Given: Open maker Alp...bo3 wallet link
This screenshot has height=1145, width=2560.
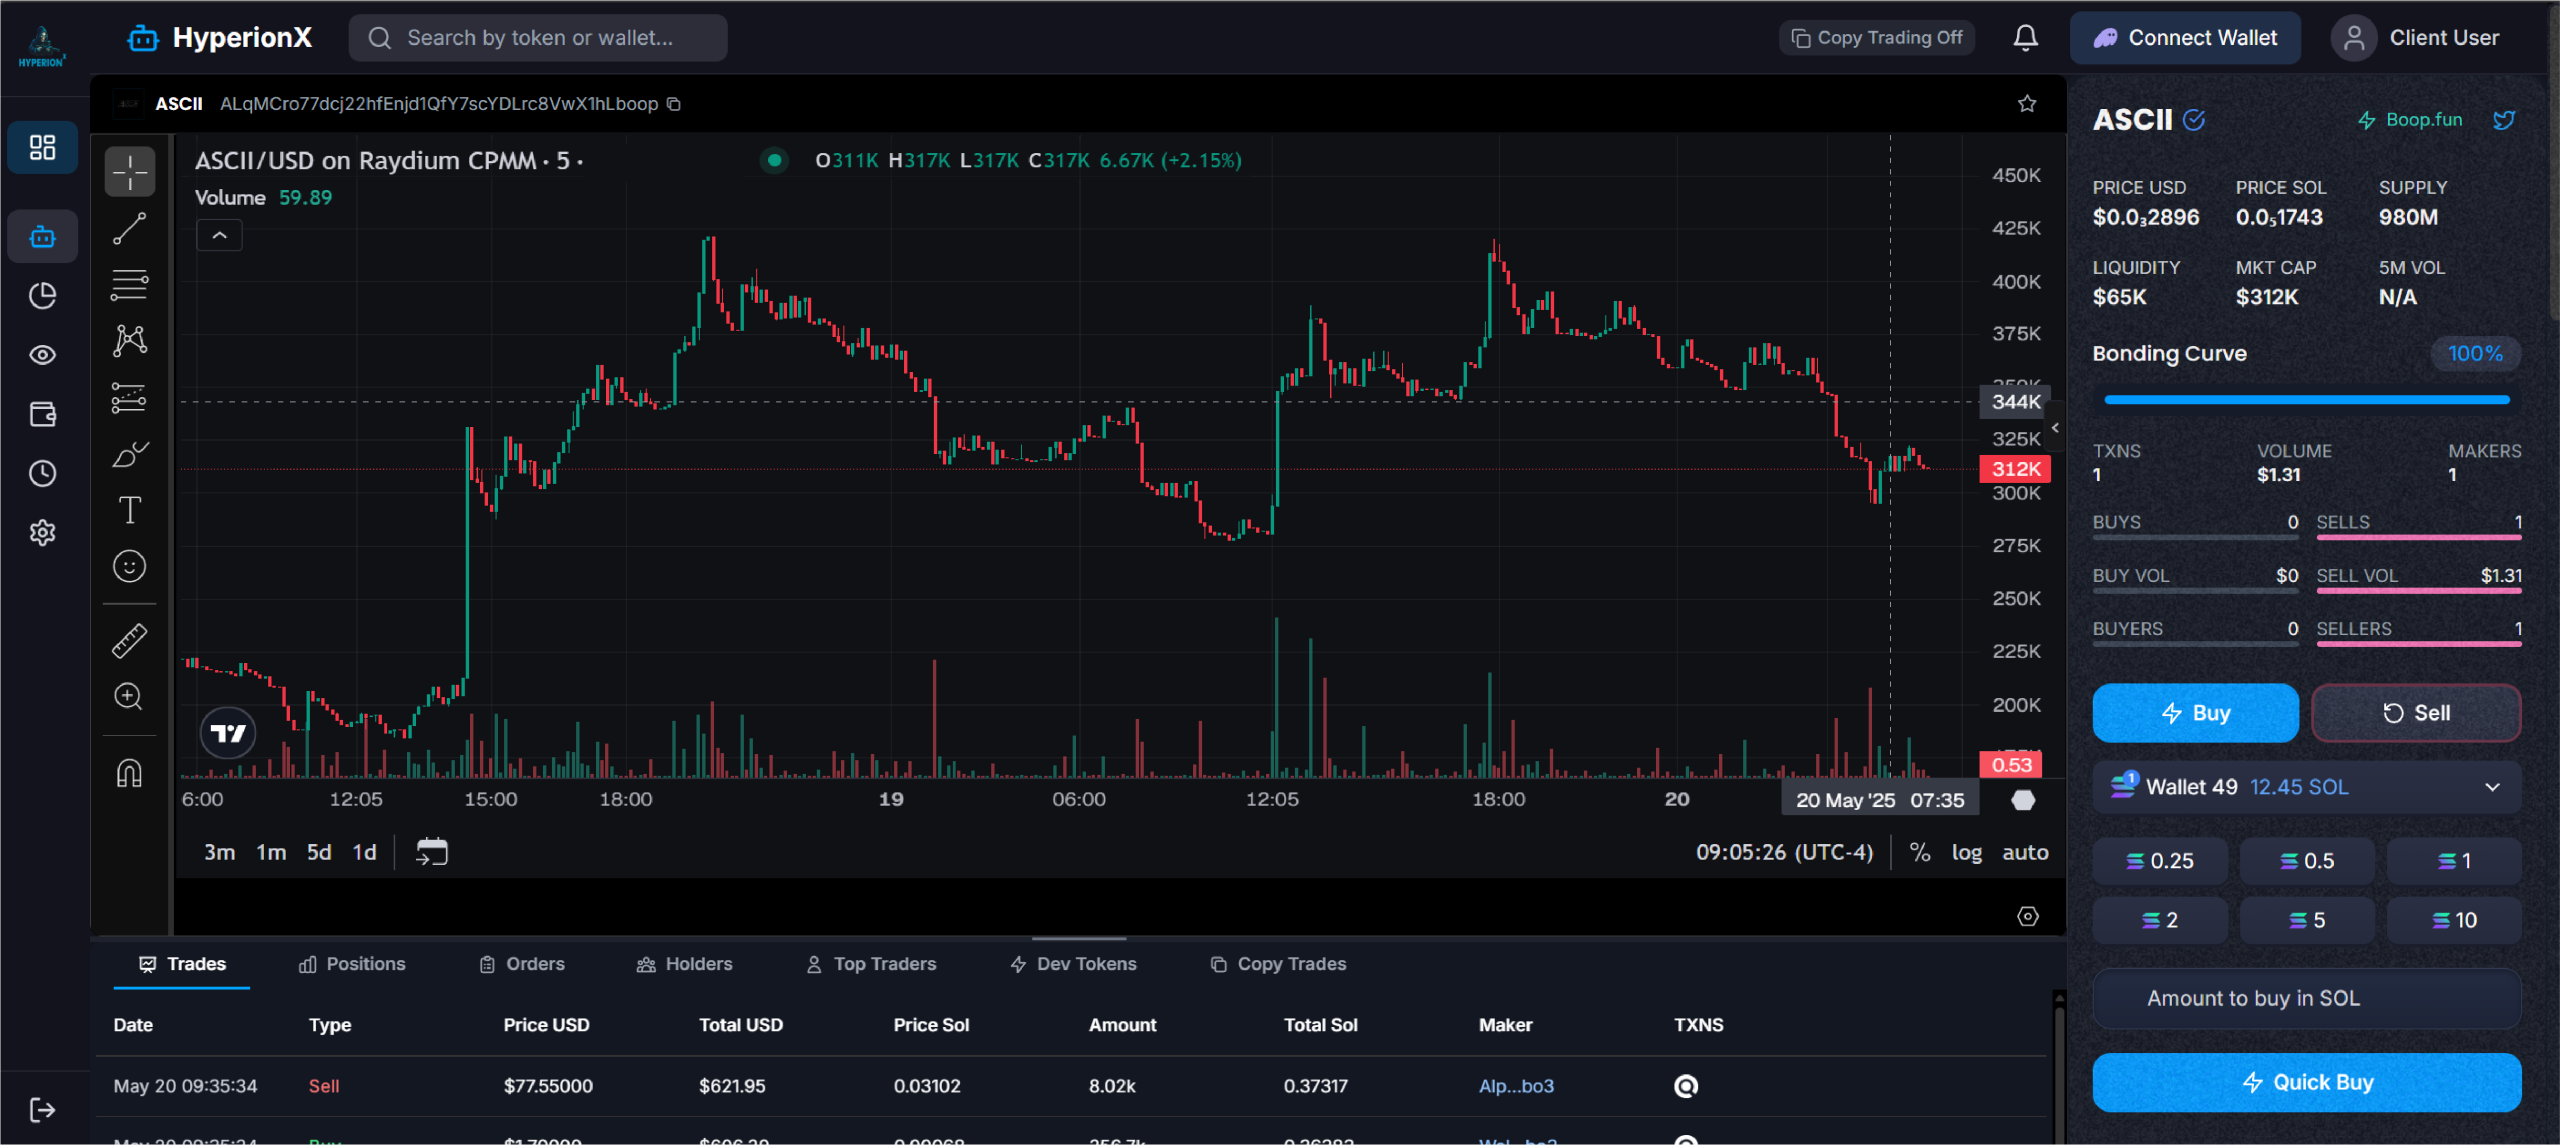Looking at the screenshot, I should tap(1516, 1086).
